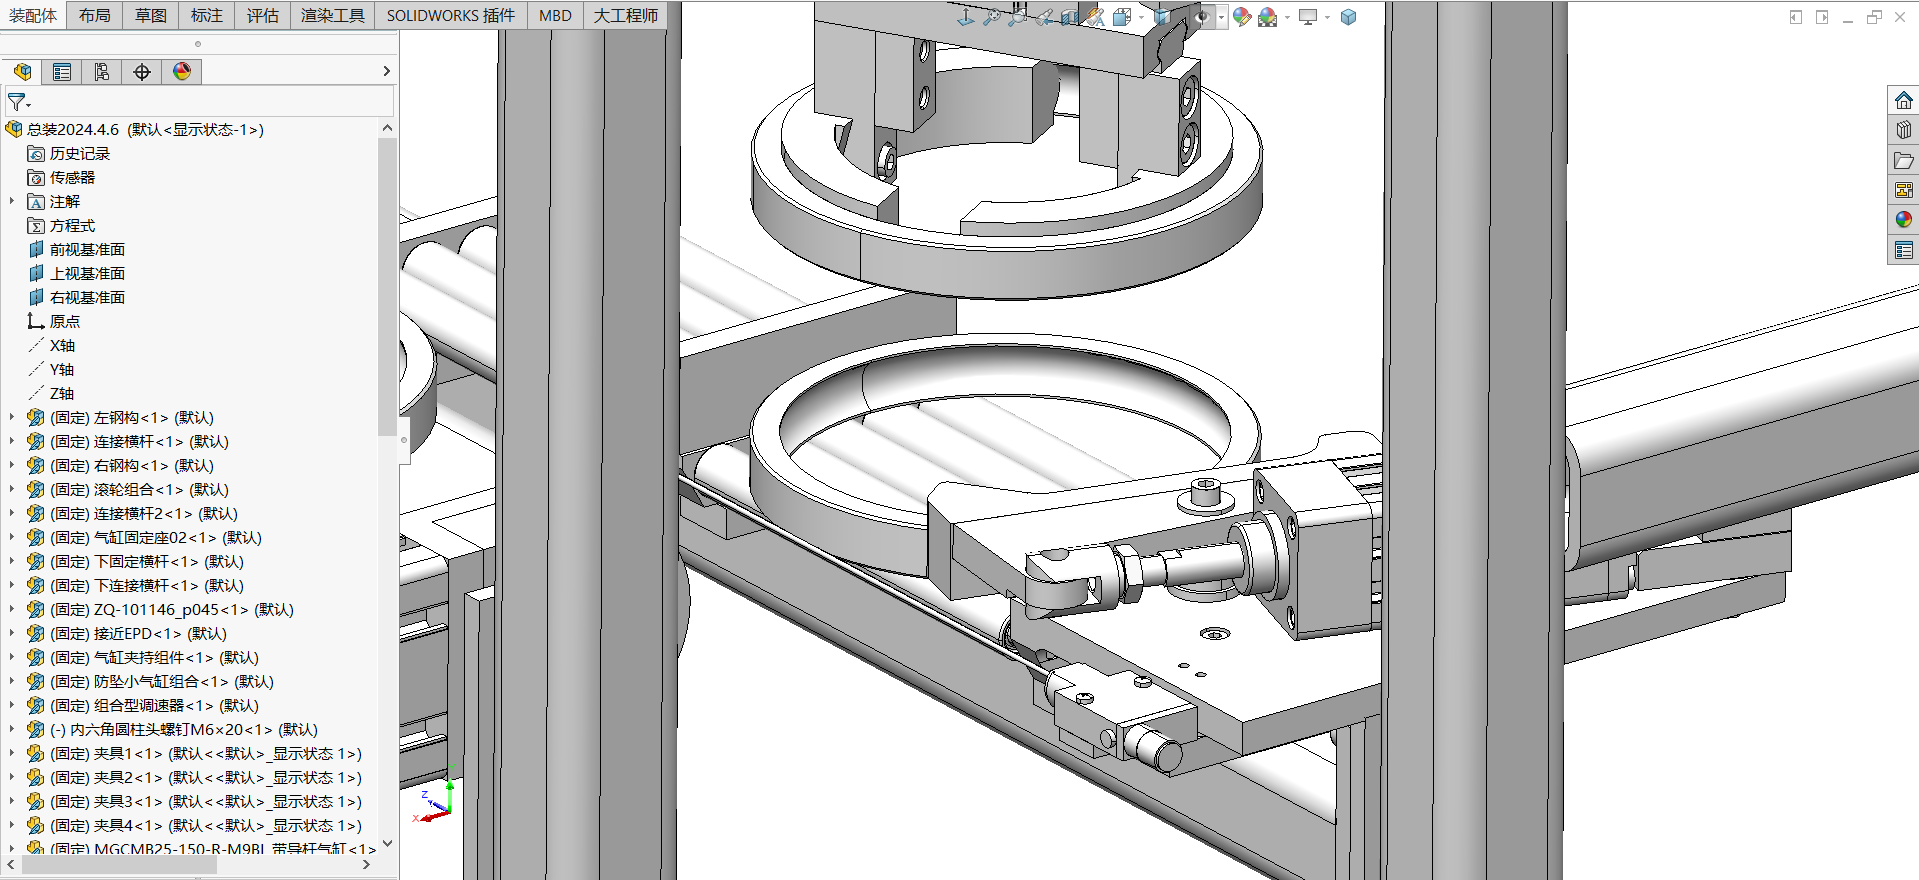The height and width of the screenshot is (880, 1919).
Task: Open the FeatureManager design tree tab
Action: pyautogui.click(x=22, y=72)
